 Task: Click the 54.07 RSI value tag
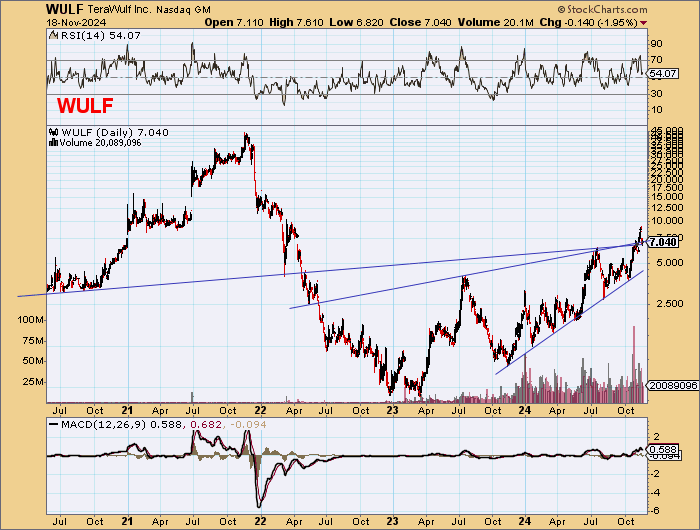[x=662, y=75]
